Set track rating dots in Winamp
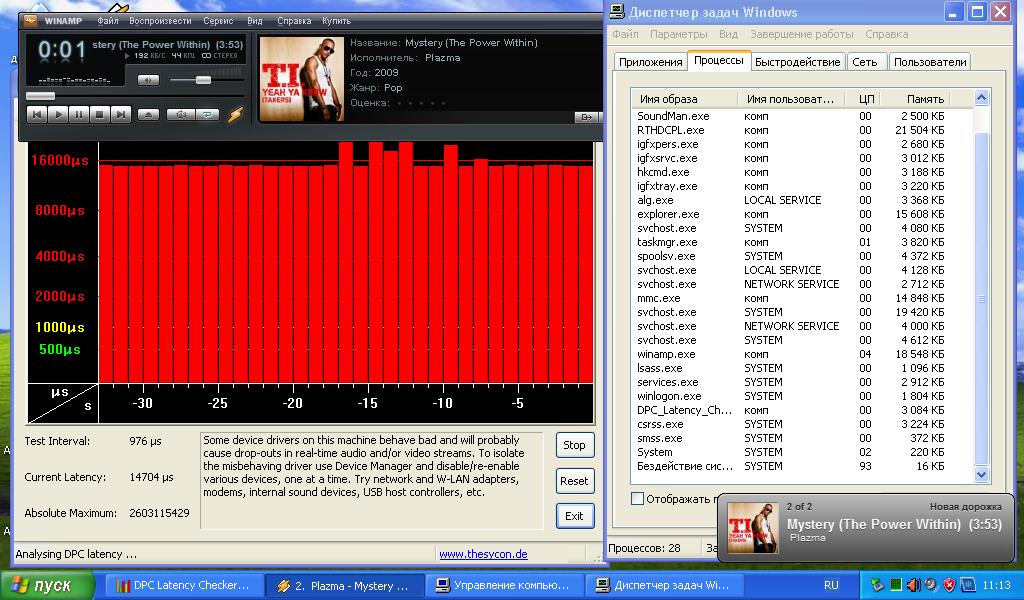The image size is (1024, 600). point(421,103)
